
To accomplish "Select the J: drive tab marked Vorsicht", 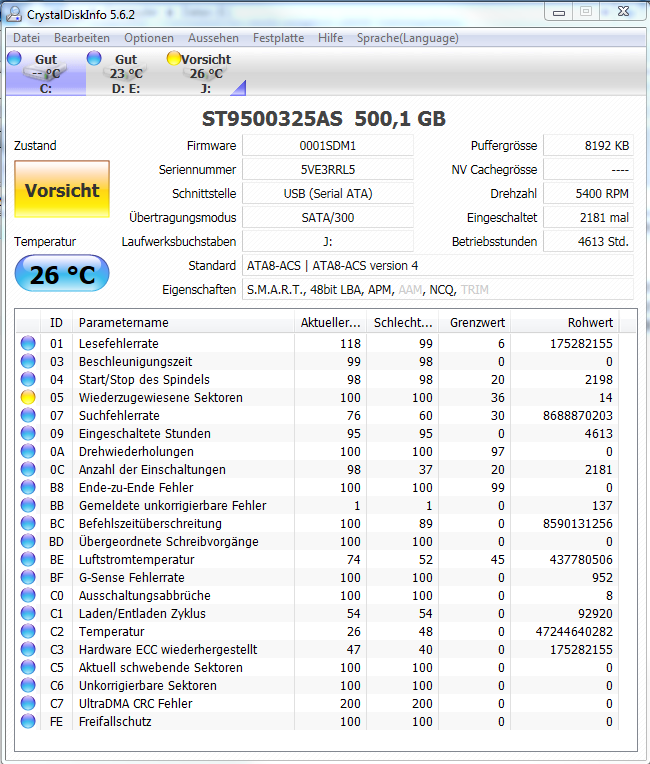I will (x=206, y=73).
